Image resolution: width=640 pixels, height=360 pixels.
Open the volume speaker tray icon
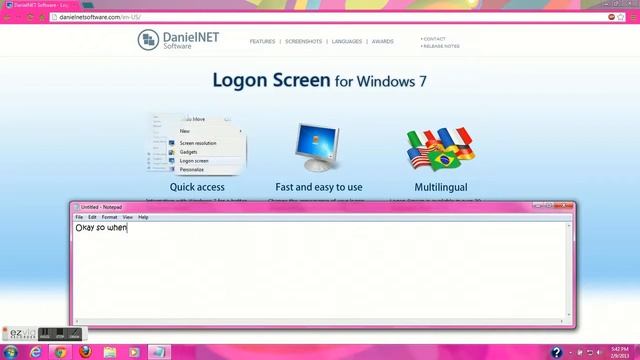[x=599, y=352]
